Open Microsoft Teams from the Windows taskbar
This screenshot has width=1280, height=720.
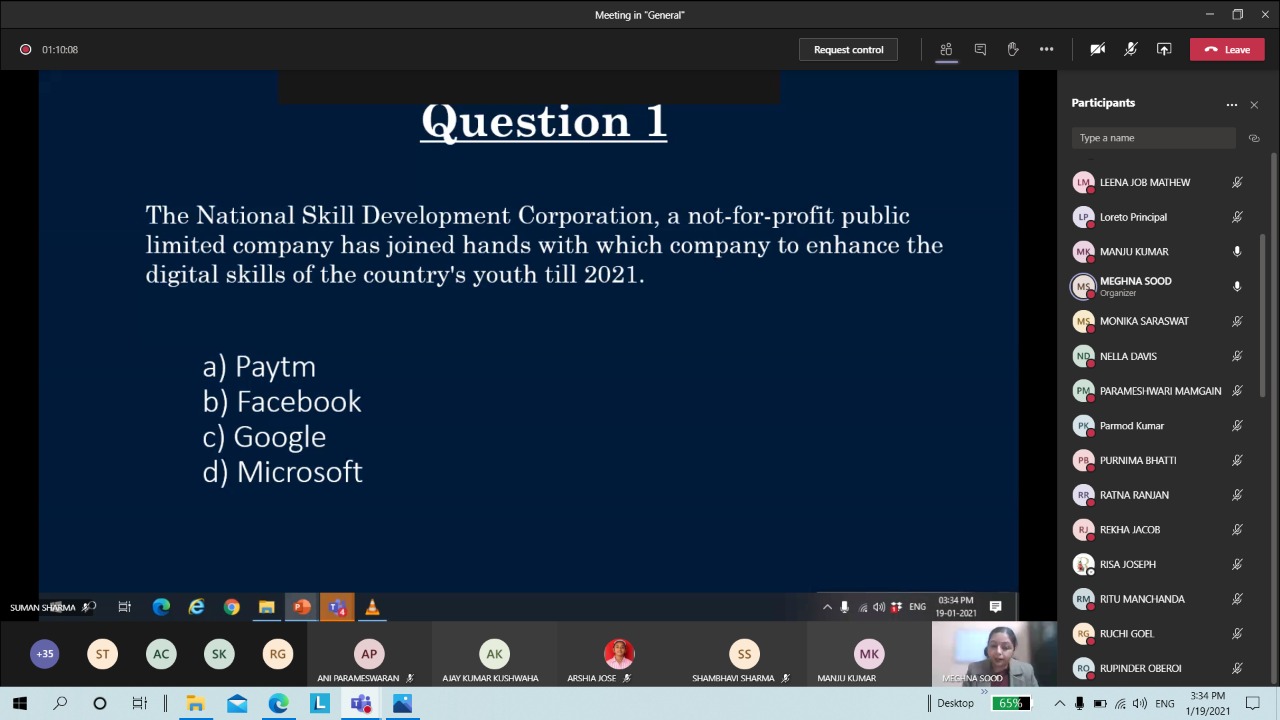click(x=361, y=704)
